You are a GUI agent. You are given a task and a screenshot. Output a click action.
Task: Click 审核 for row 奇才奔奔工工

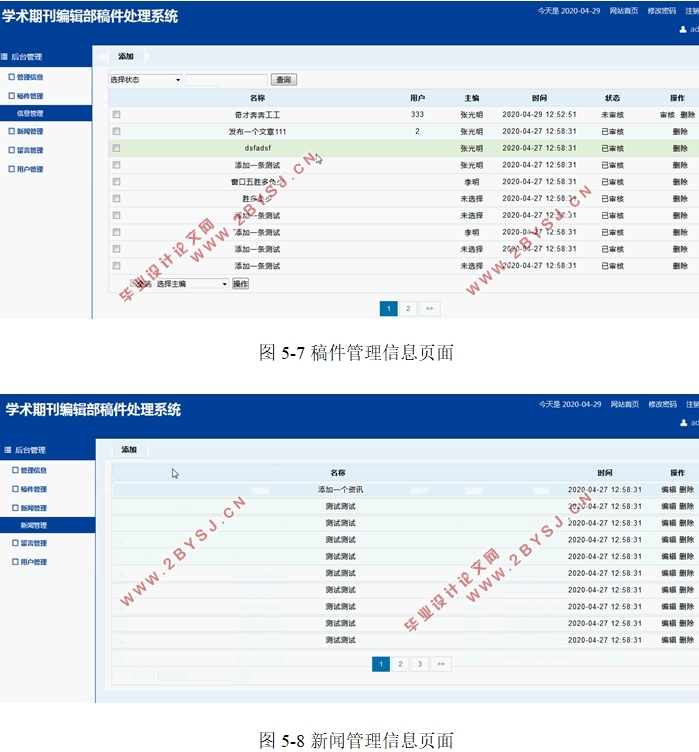coord(667,115)
